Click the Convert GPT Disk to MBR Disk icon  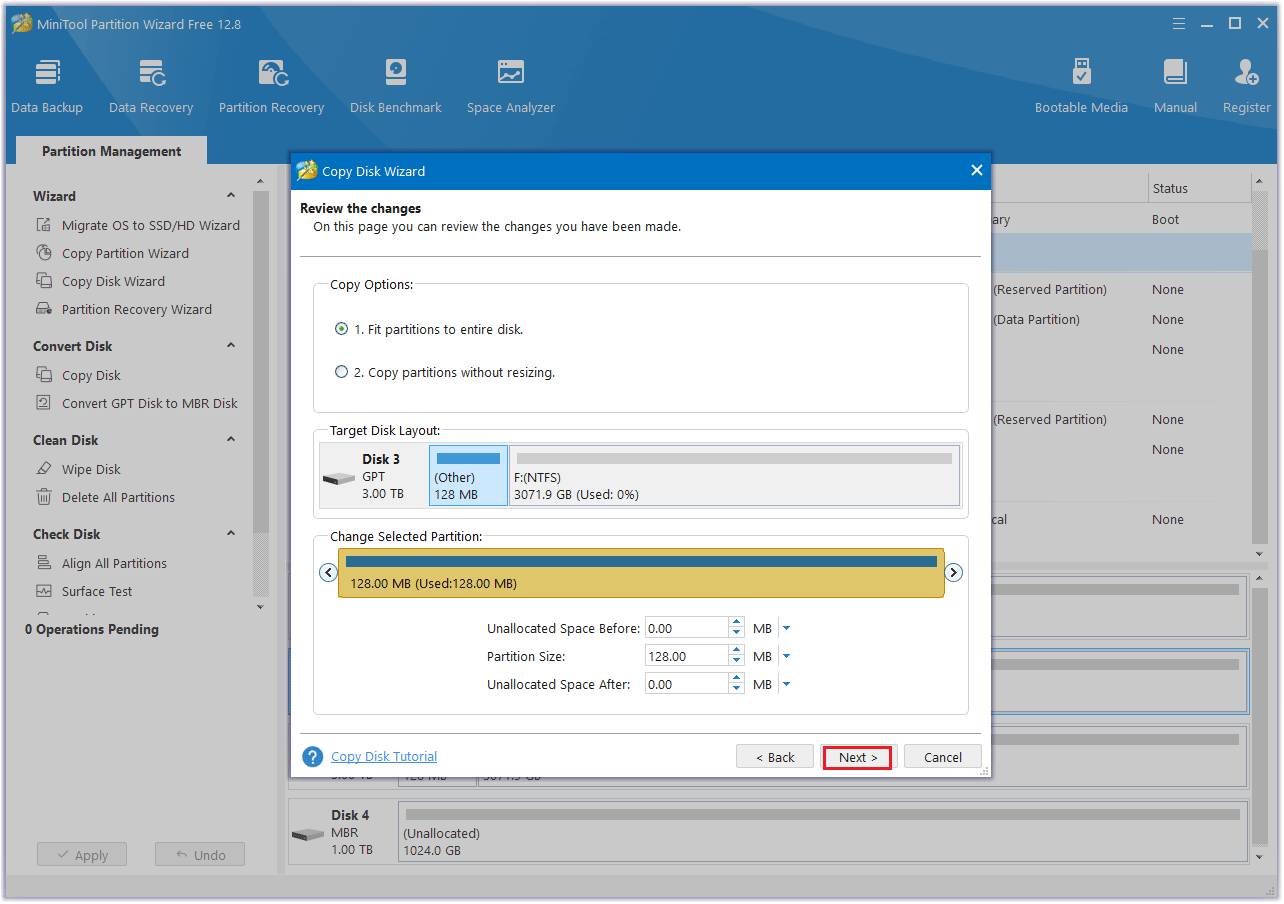coord(44,403)
